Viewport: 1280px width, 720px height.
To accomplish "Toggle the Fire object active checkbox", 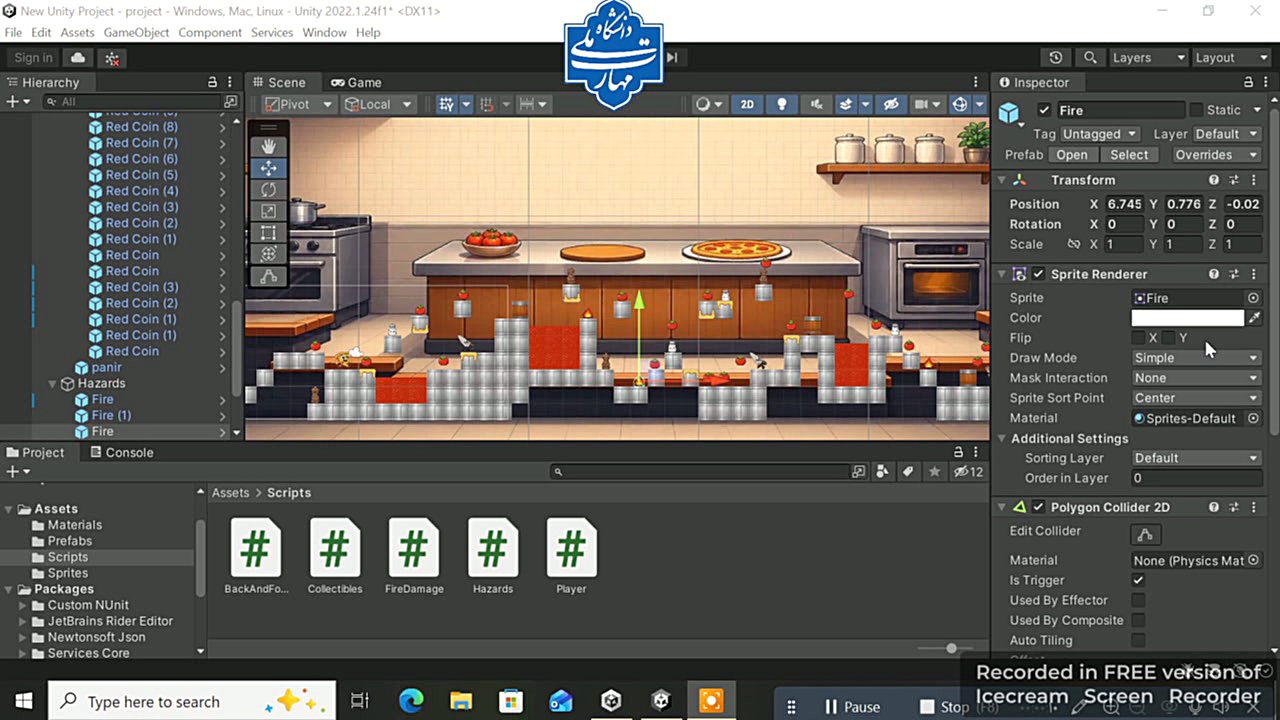I will (1044, 110).
